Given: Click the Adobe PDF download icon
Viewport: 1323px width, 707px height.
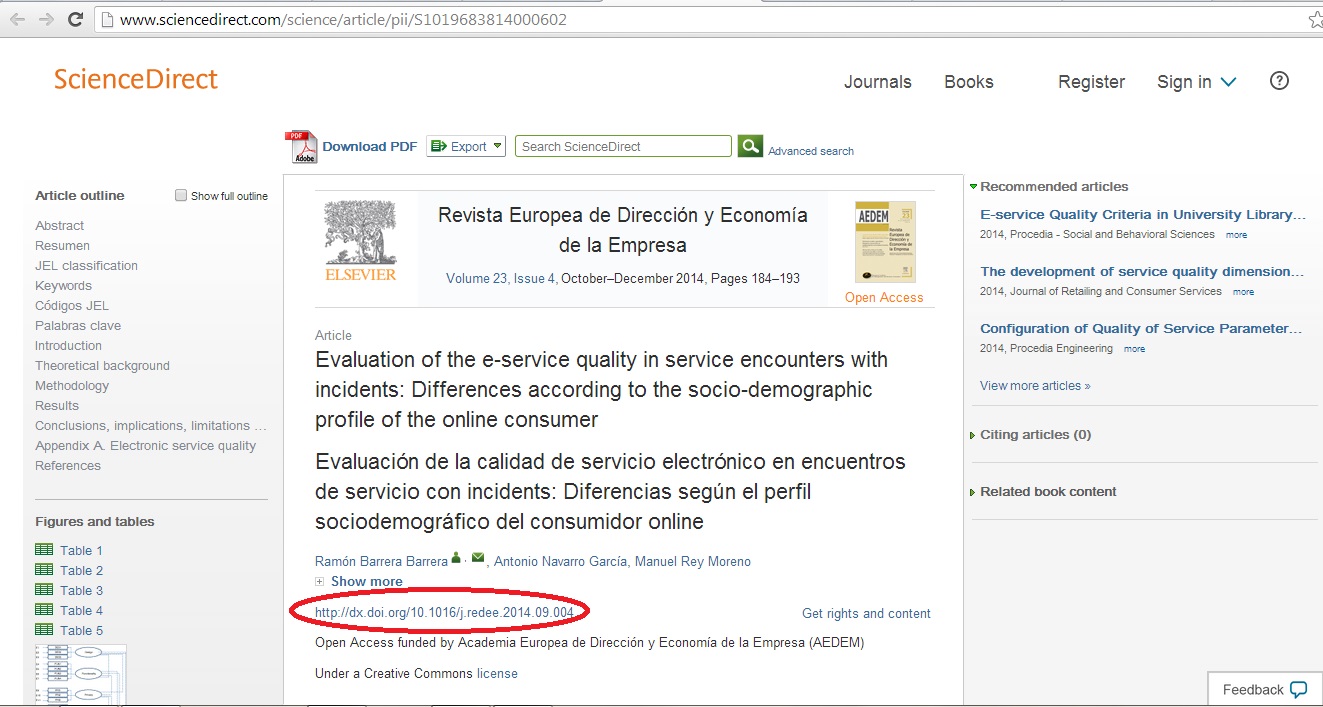Looking at the screenshot, I should (x=301, y=147).
